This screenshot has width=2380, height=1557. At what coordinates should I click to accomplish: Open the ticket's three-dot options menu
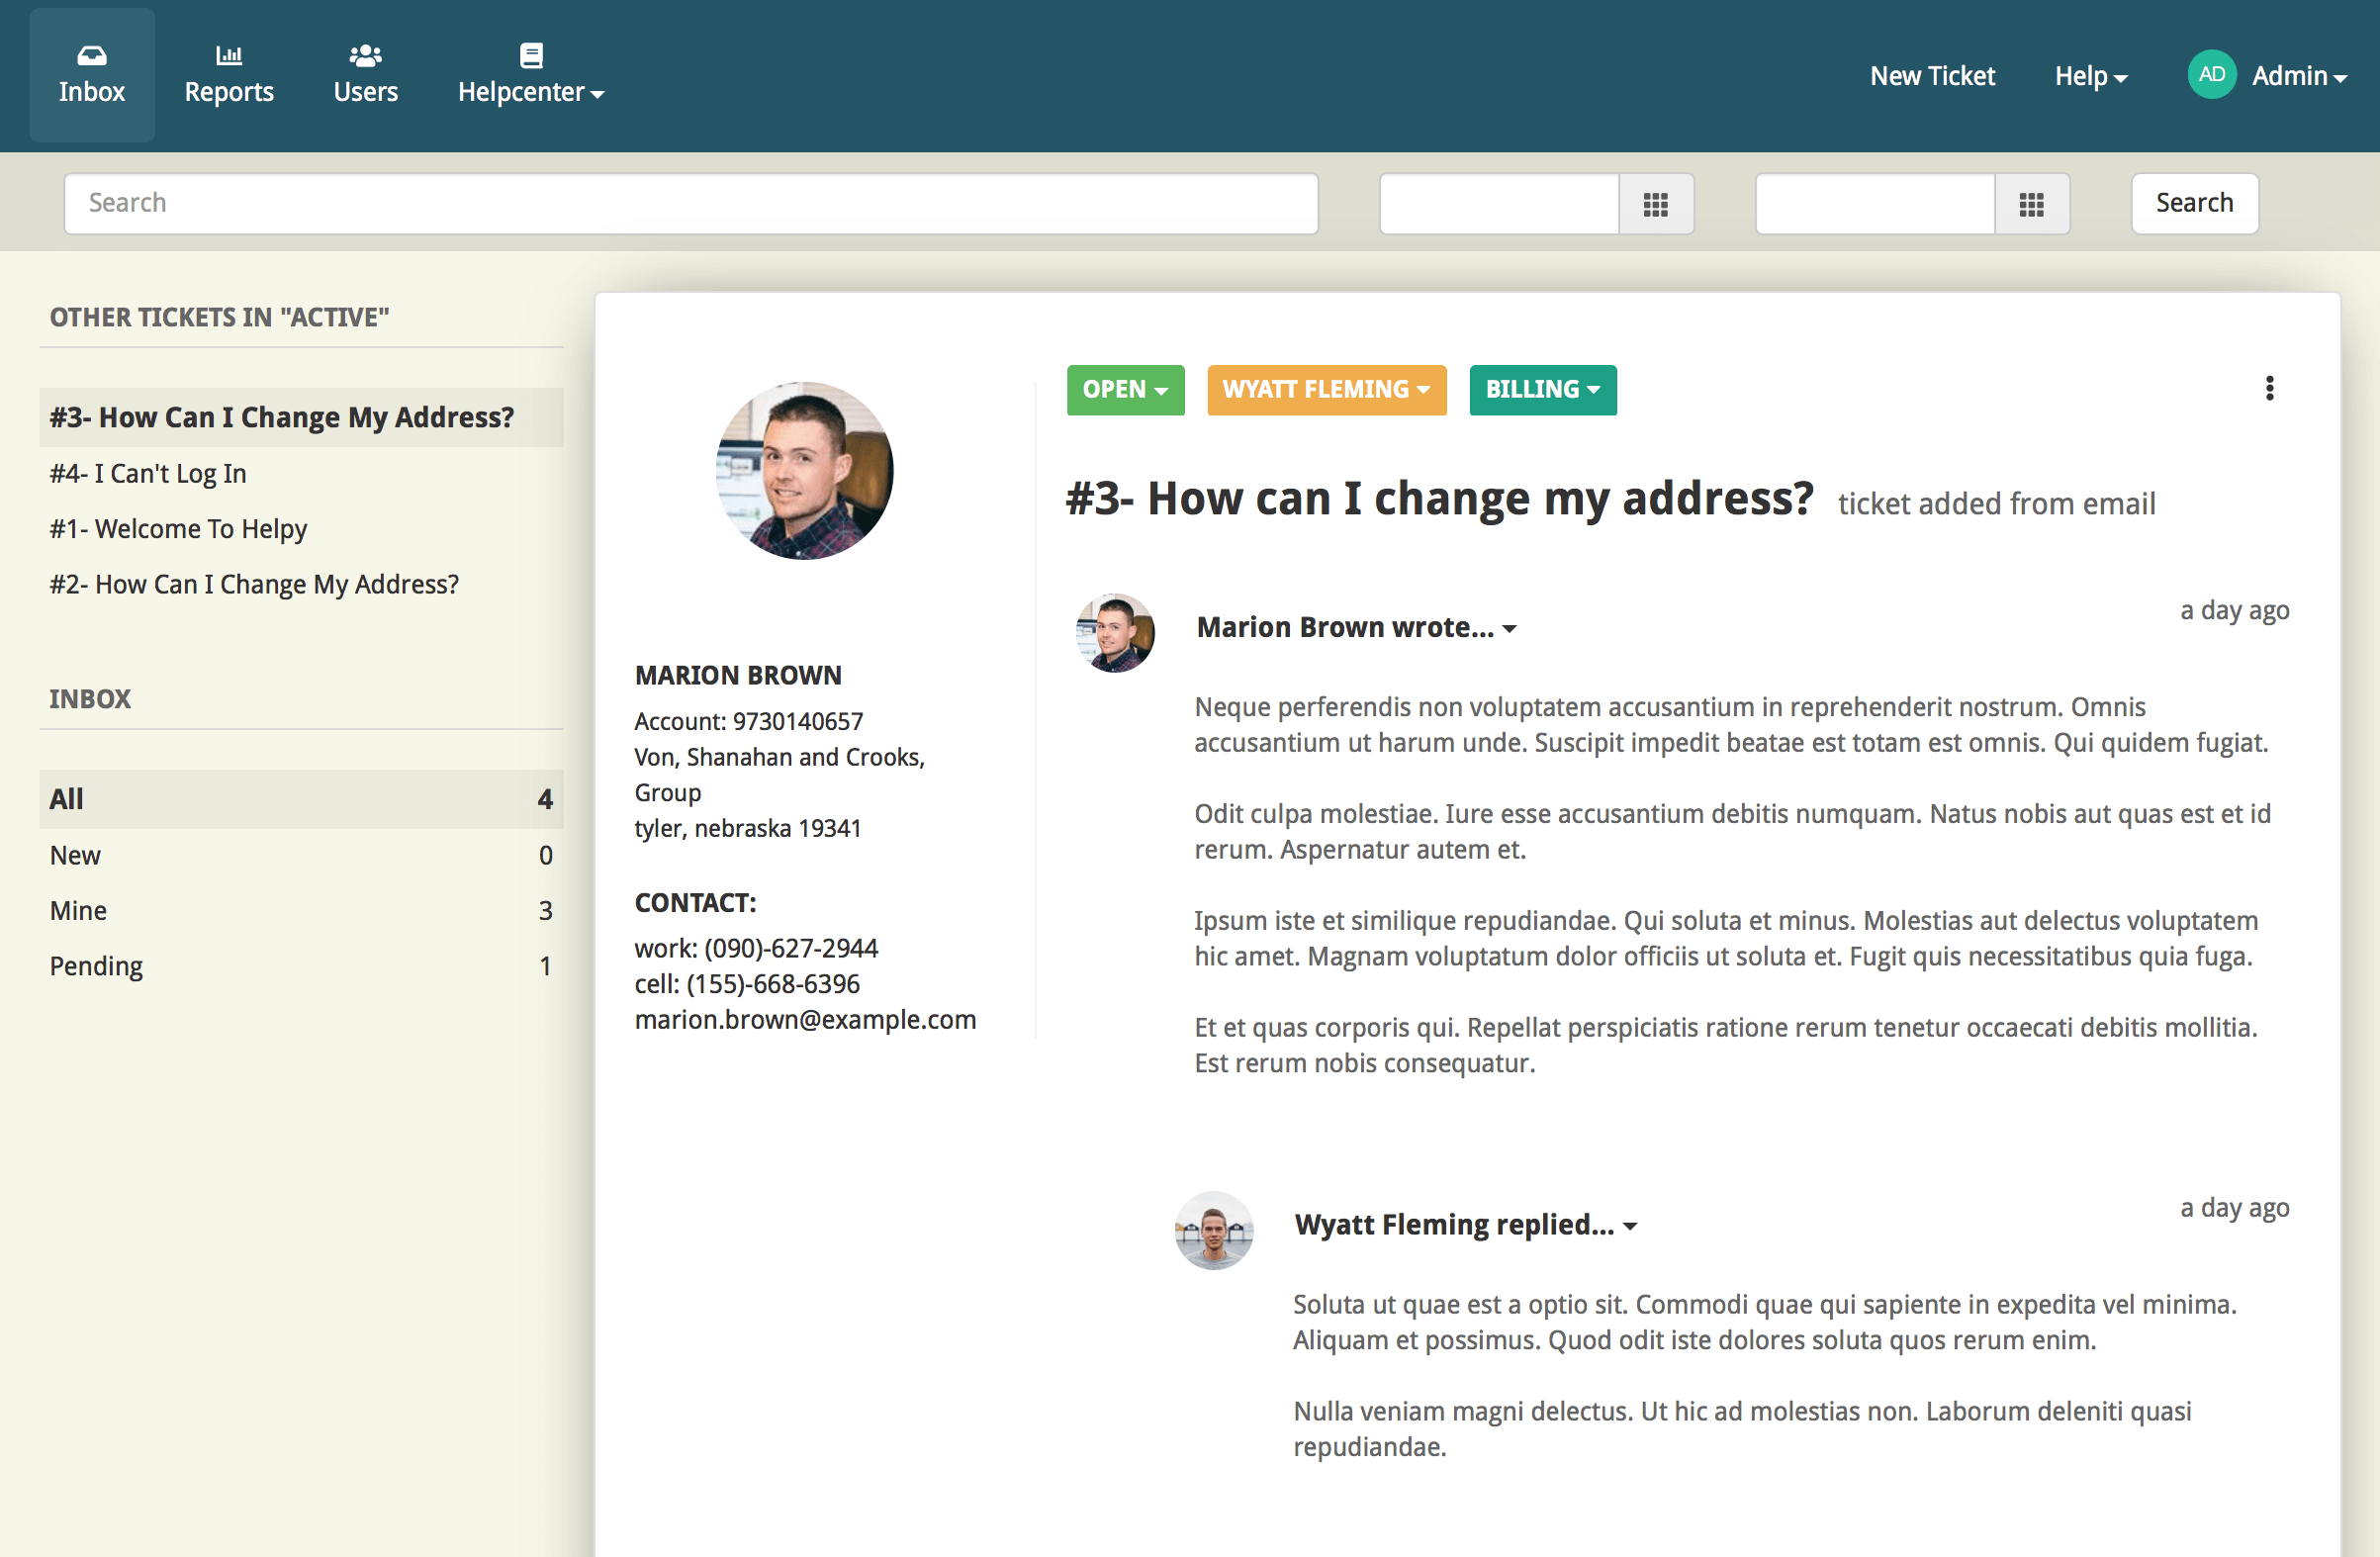tap(2269, 388)
